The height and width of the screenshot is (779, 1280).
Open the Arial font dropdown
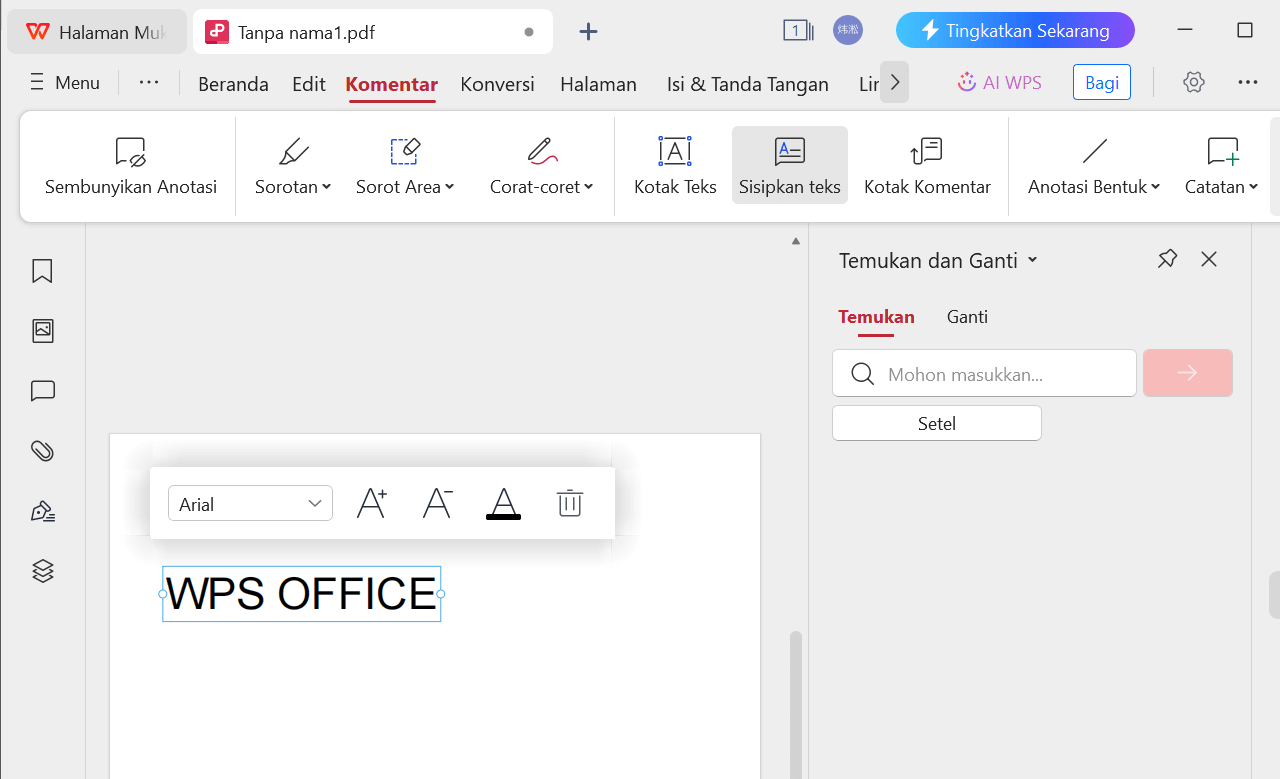coord(250,503)
